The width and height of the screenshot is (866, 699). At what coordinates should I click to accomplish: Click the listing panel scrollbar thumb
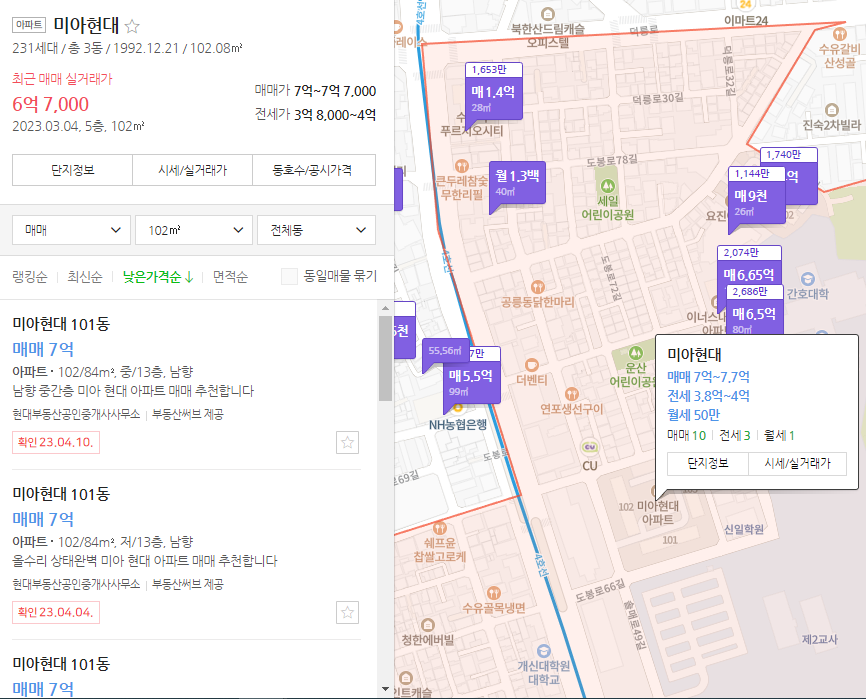tap(386, 359)
